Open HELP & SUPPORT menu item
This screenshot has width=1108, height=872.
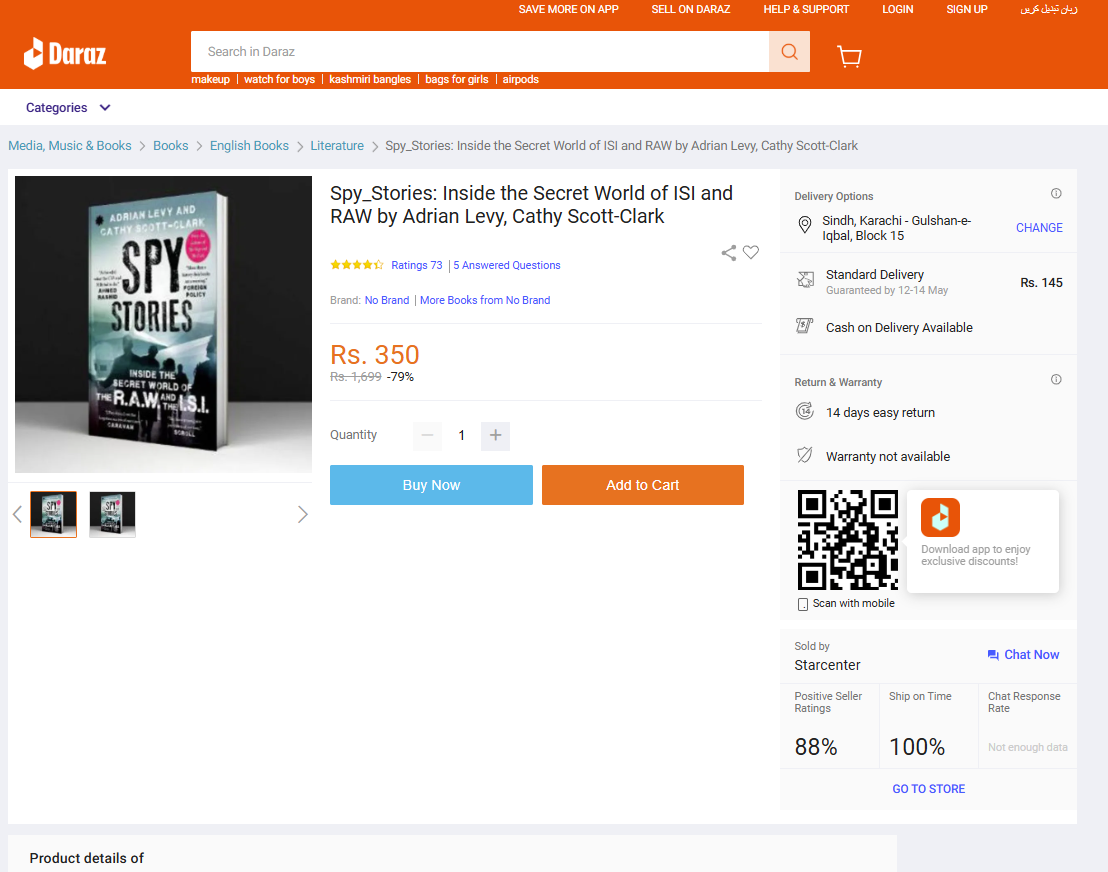coord(806,9)
